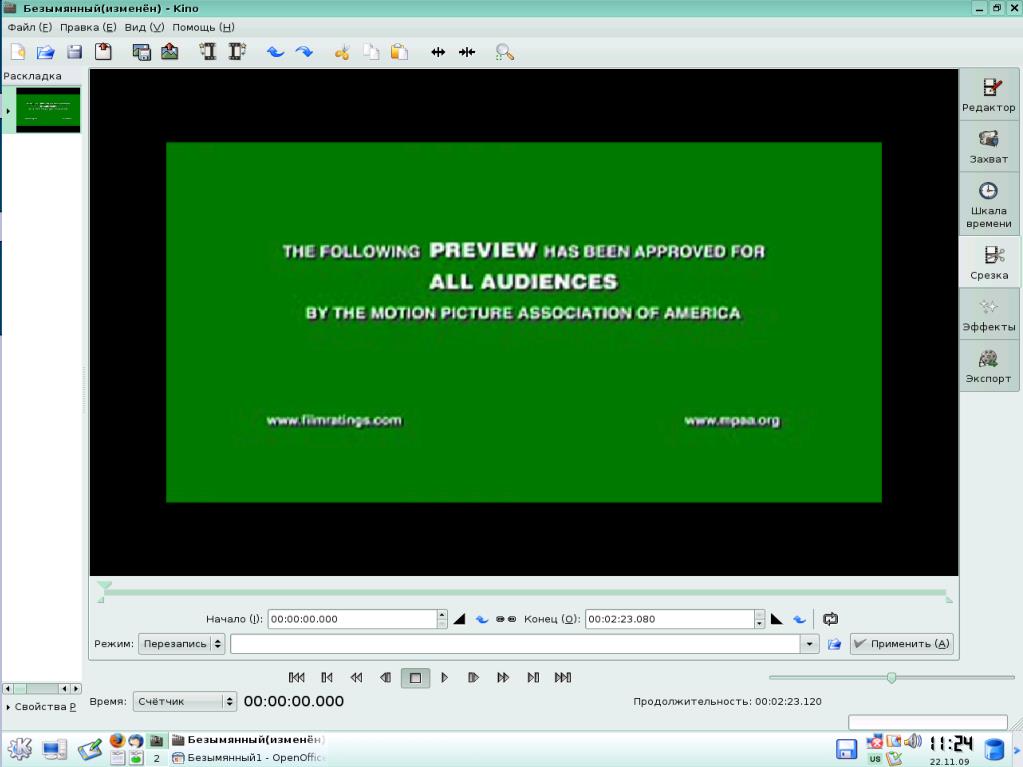Undo with the blue left arrow

pos(275,52)
